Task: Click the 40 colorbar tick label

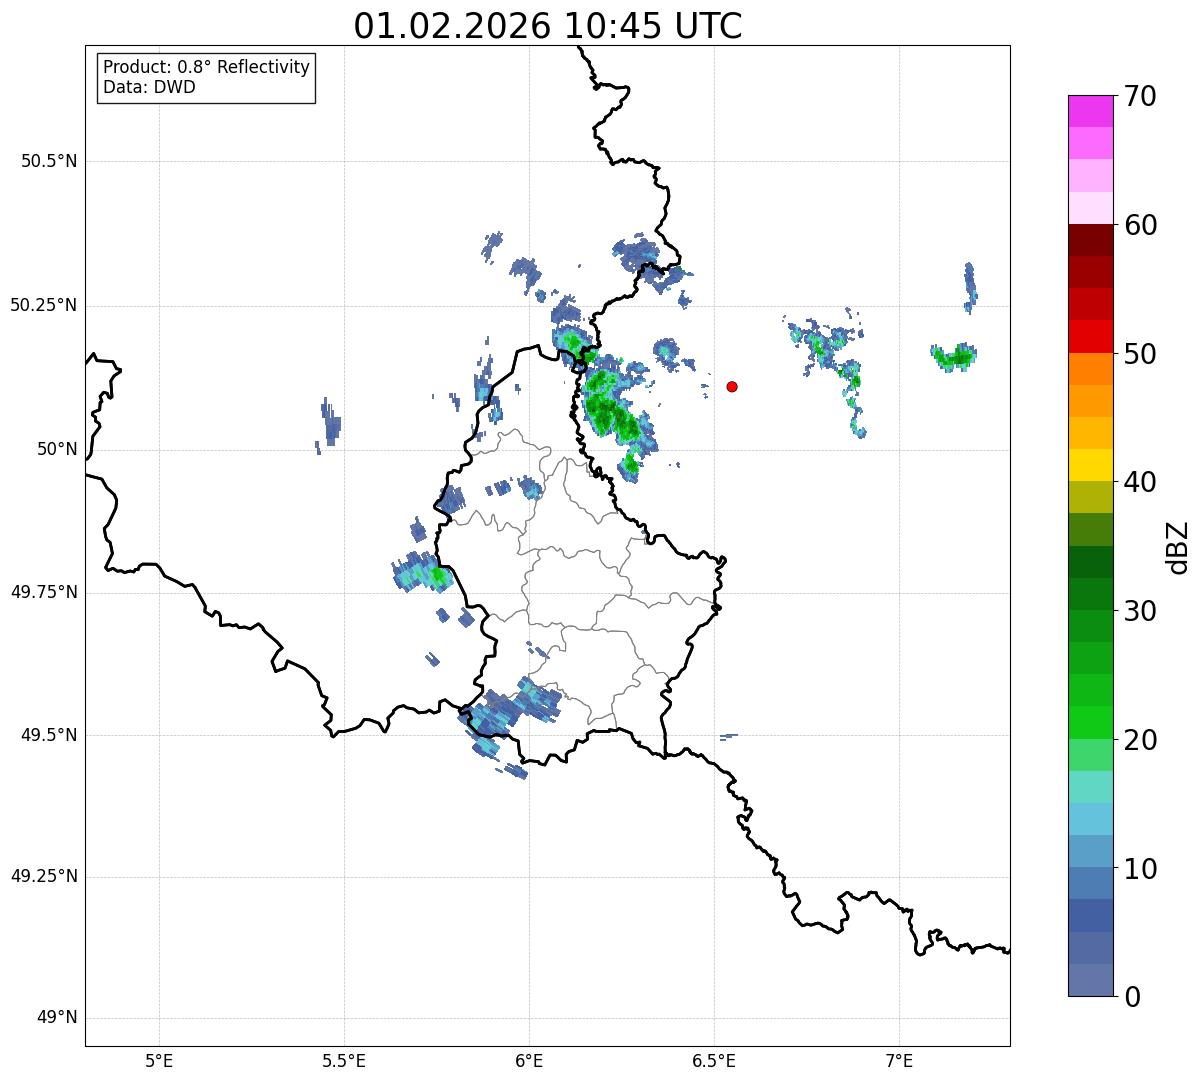Action: pyautogui.click(x=1140, y=482)
